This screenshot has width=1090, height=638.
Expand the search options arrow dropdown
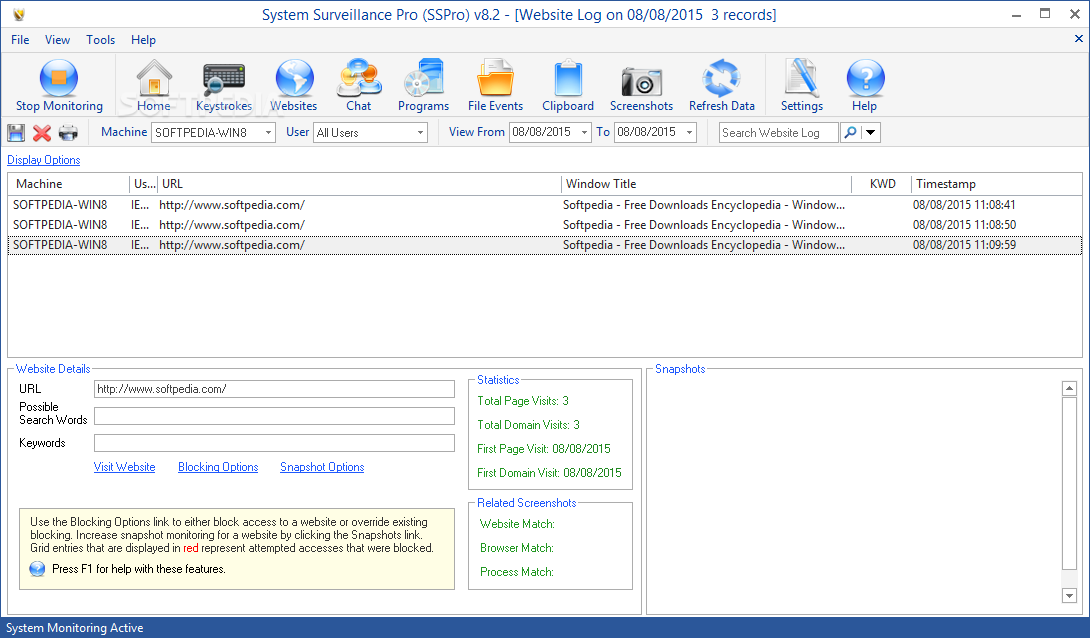click(870, 132)
